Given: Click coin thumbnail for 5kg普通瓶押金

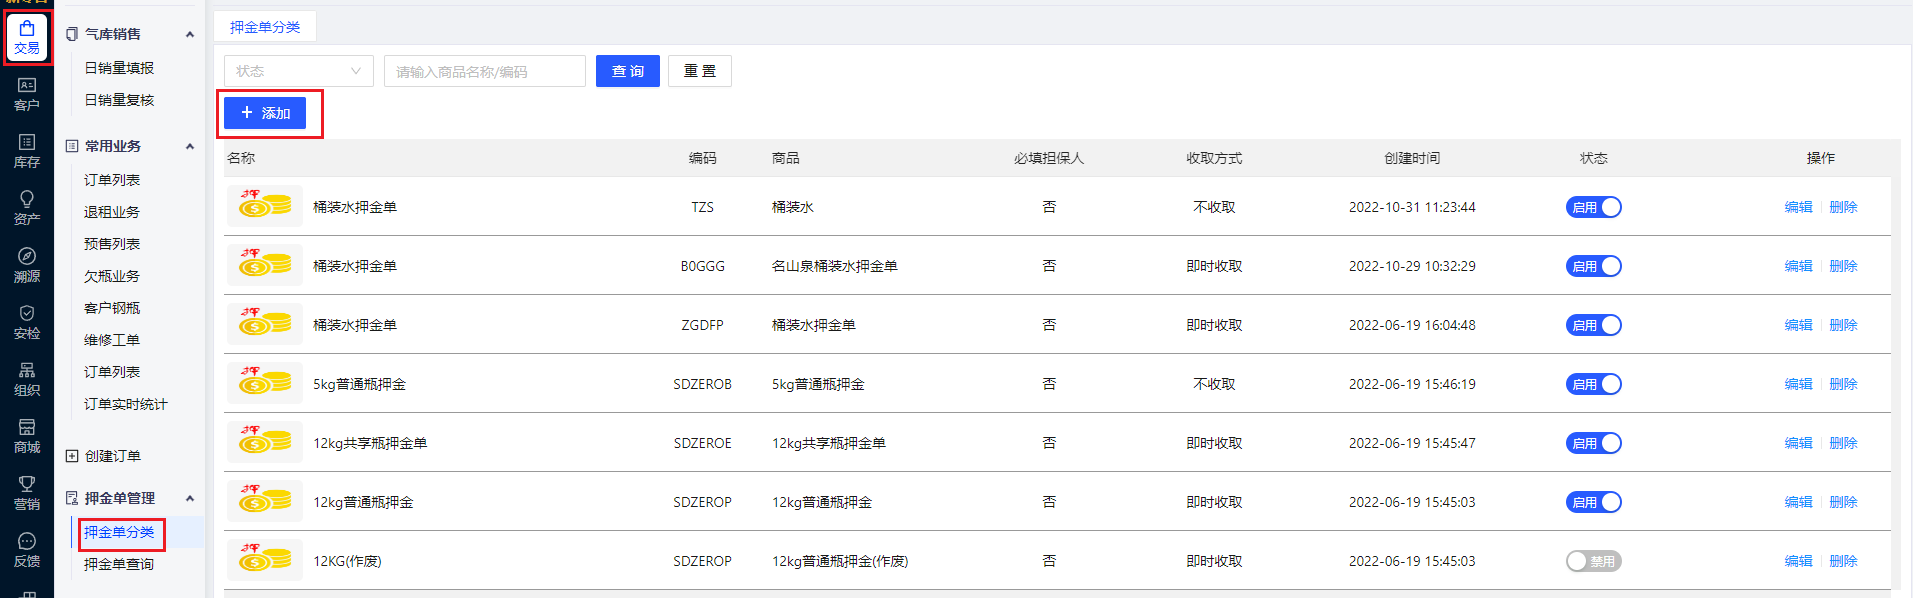Looking at the screenshot, I should 265,383.
